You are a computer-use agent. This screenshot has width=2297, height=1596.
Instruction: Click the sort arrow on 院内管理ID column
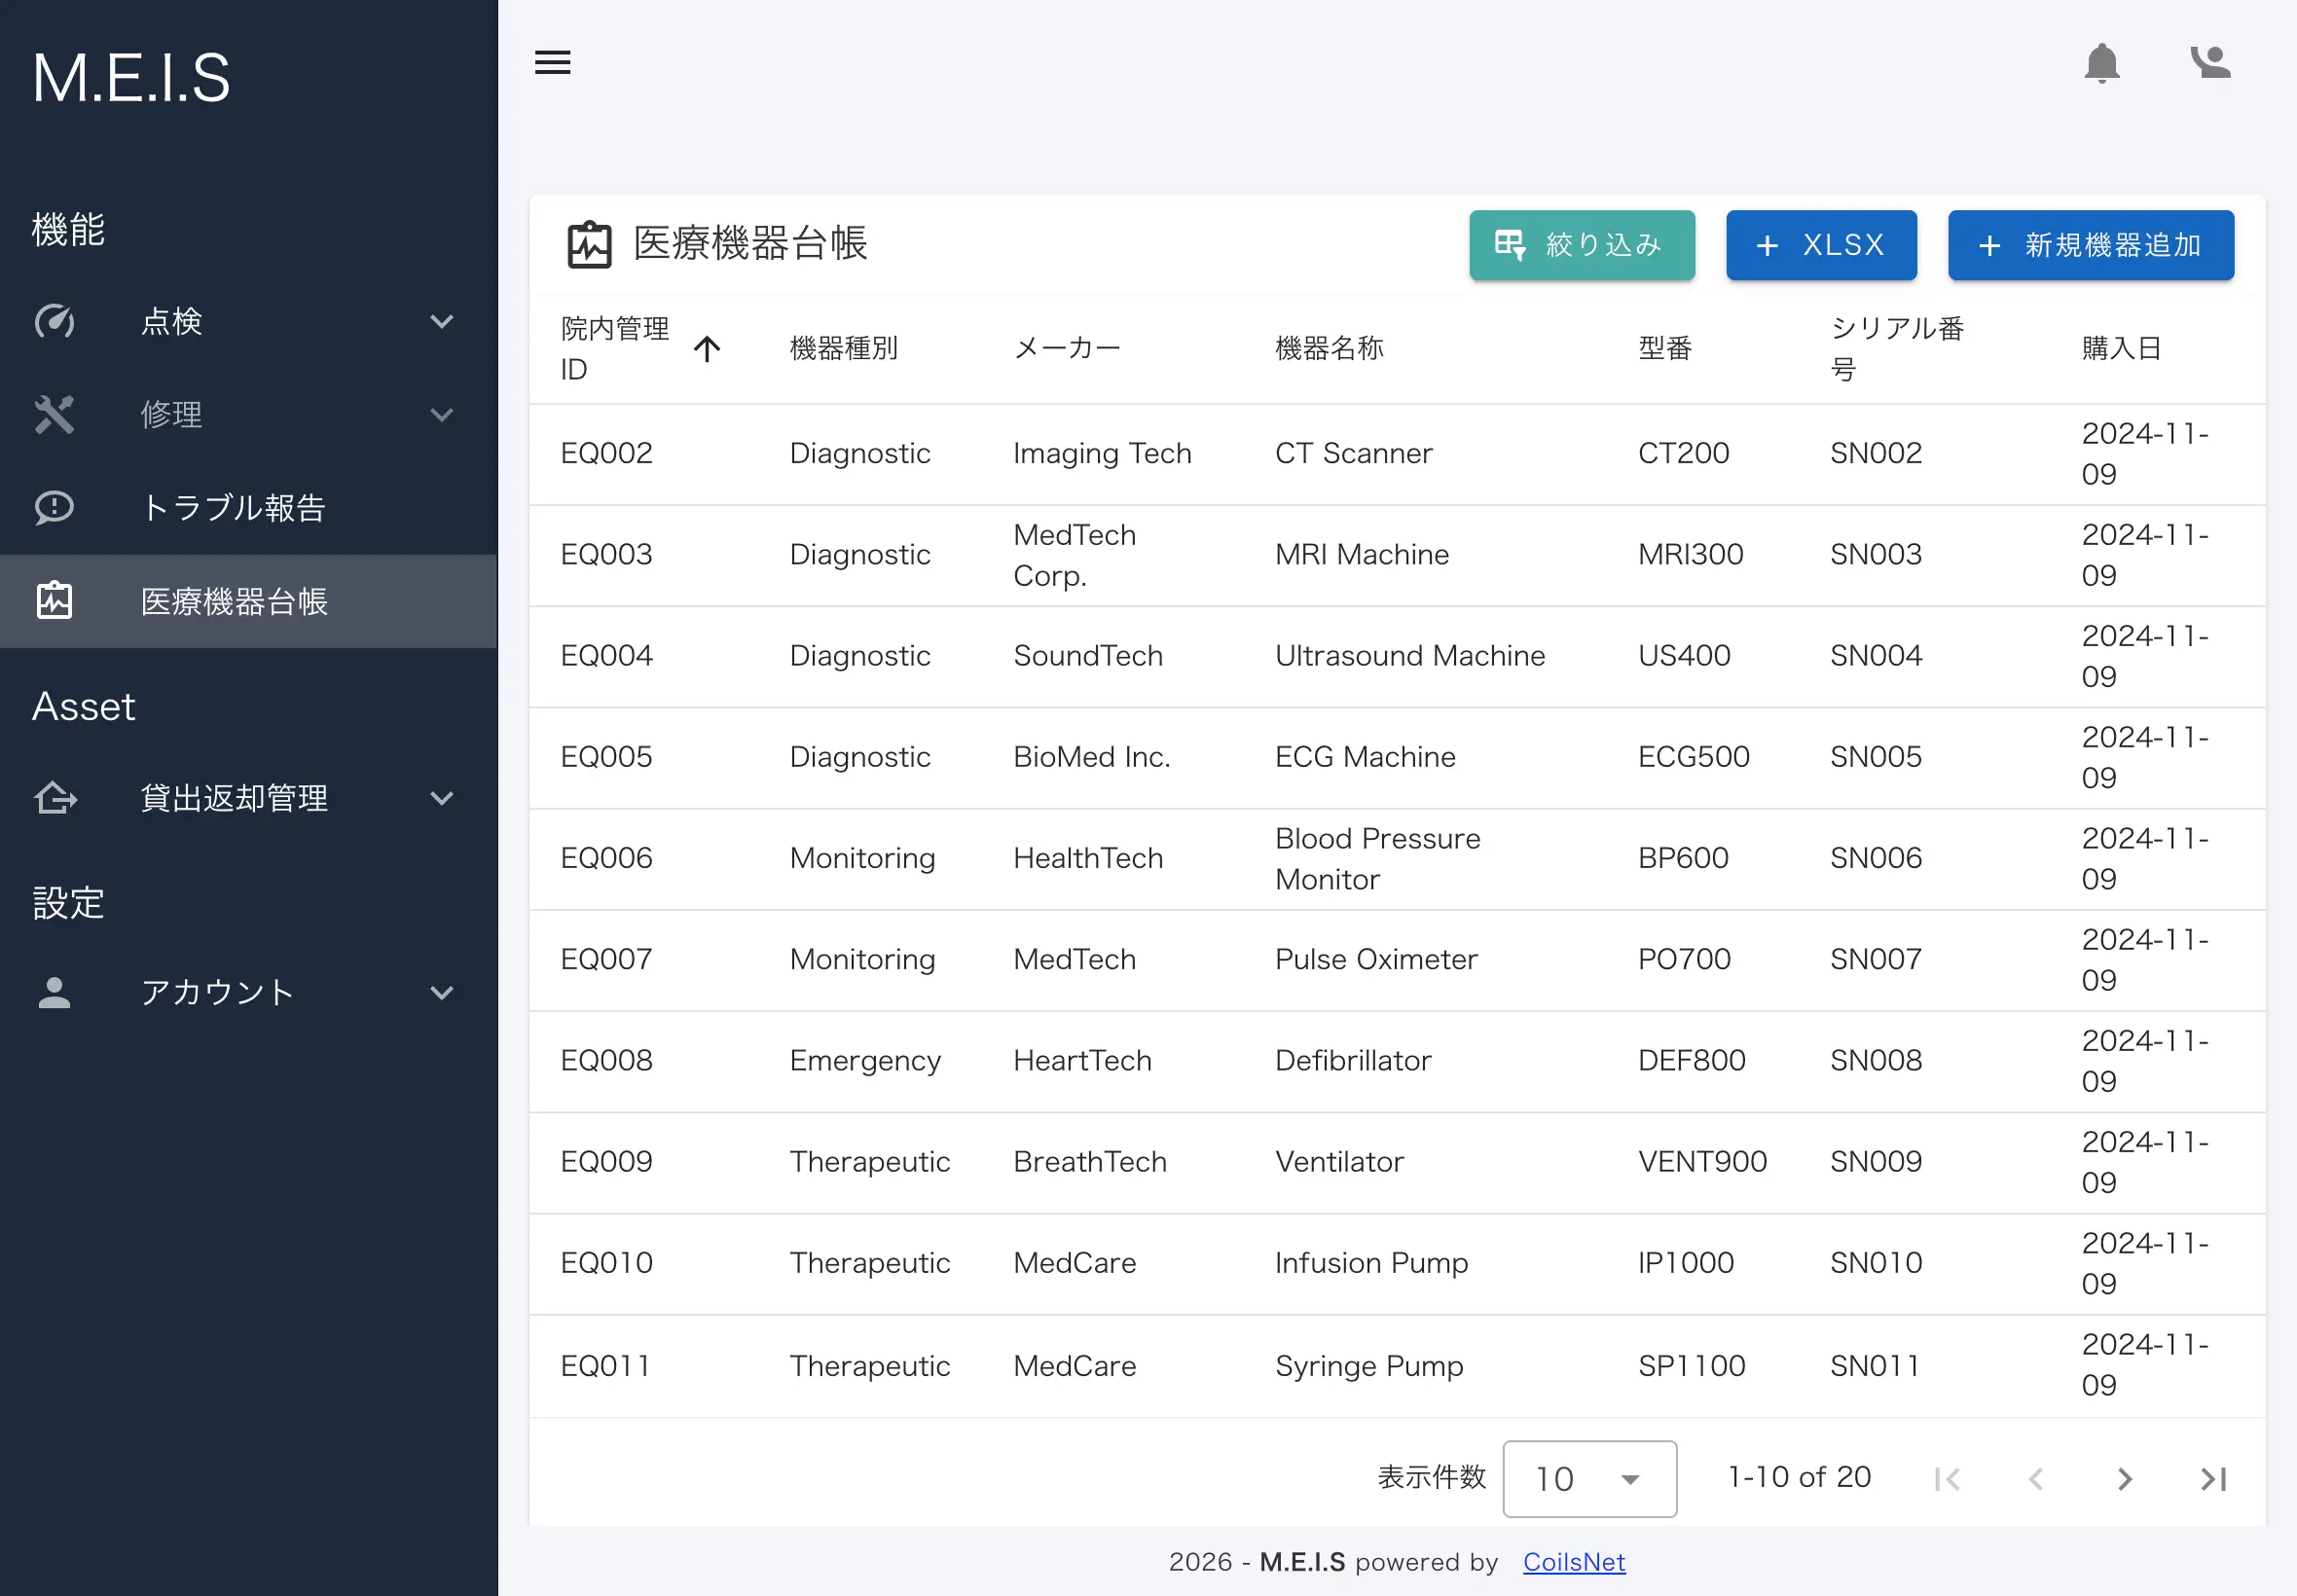[707, 348]
